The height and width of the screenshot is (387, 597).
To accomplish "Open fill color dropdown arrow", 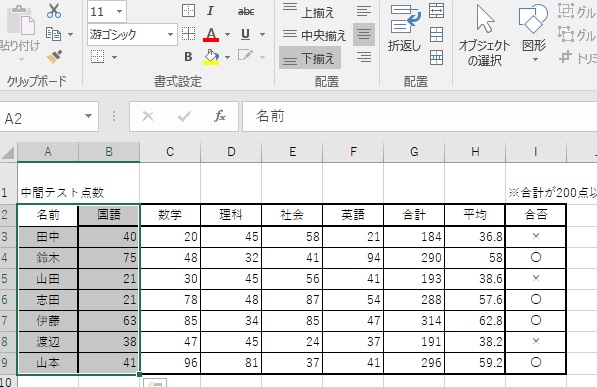I will click(x=227, y=58).
